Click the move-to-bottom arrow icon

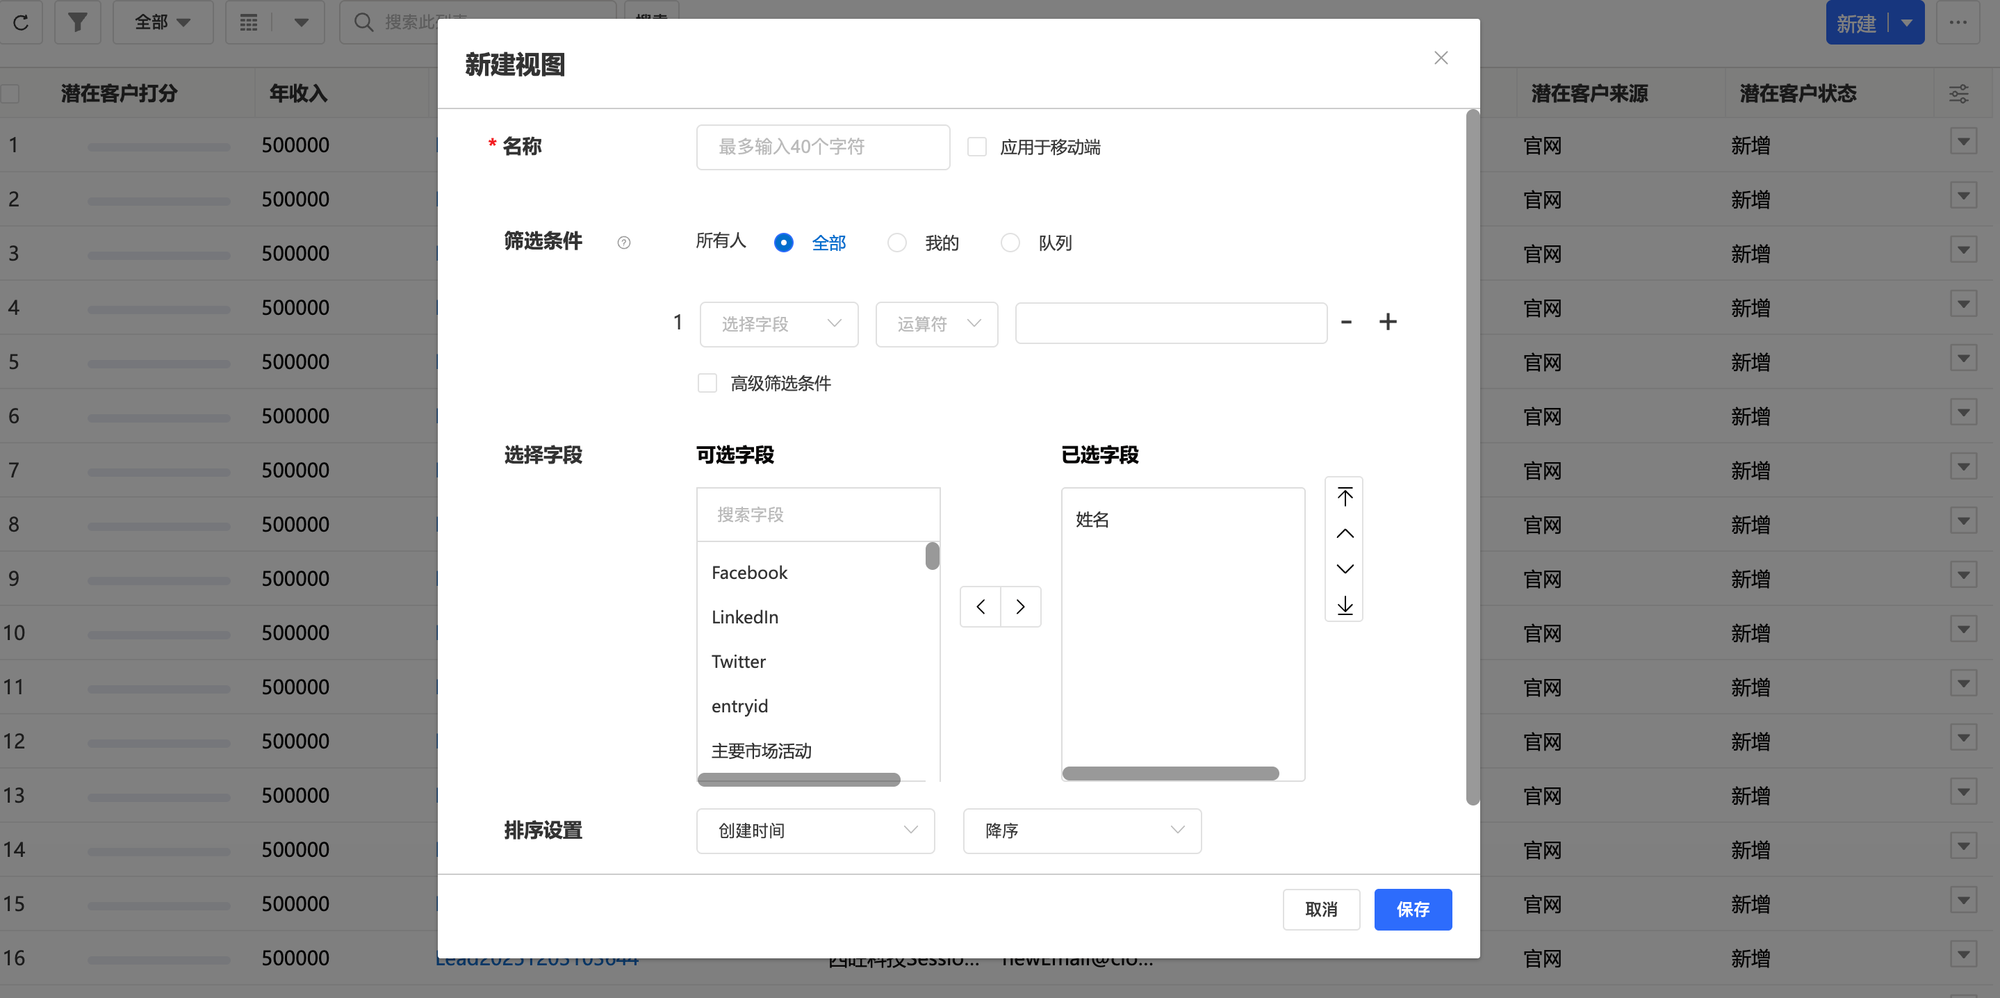point(1345,606)
